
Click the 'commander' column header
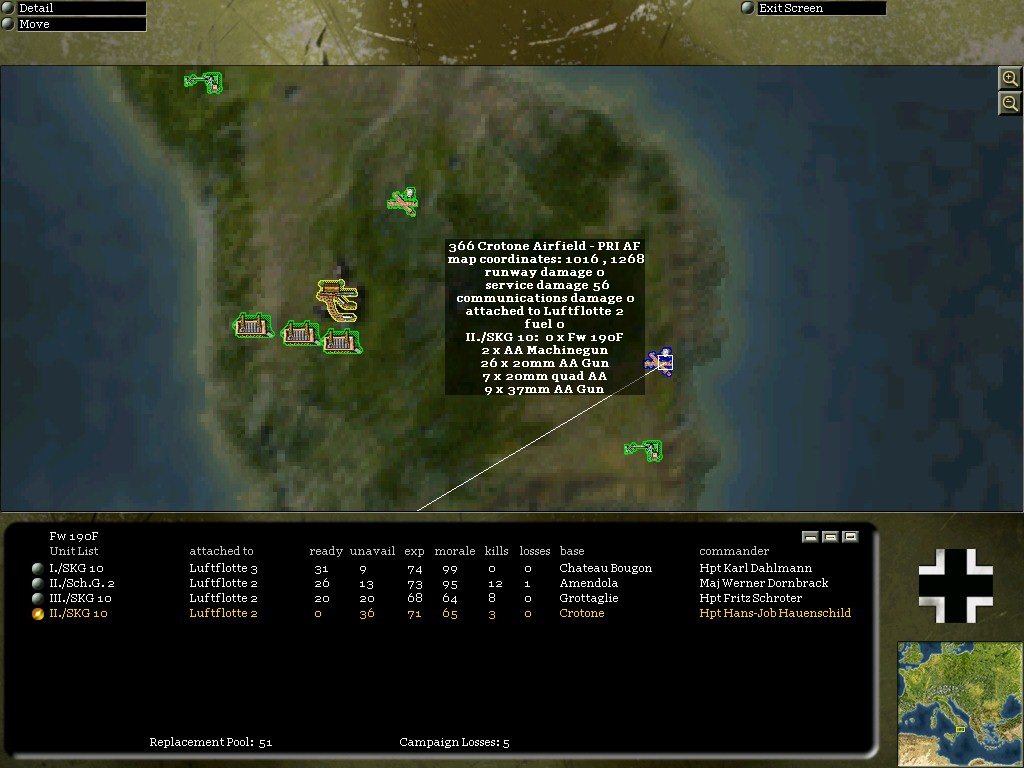[x=734, y=551]
